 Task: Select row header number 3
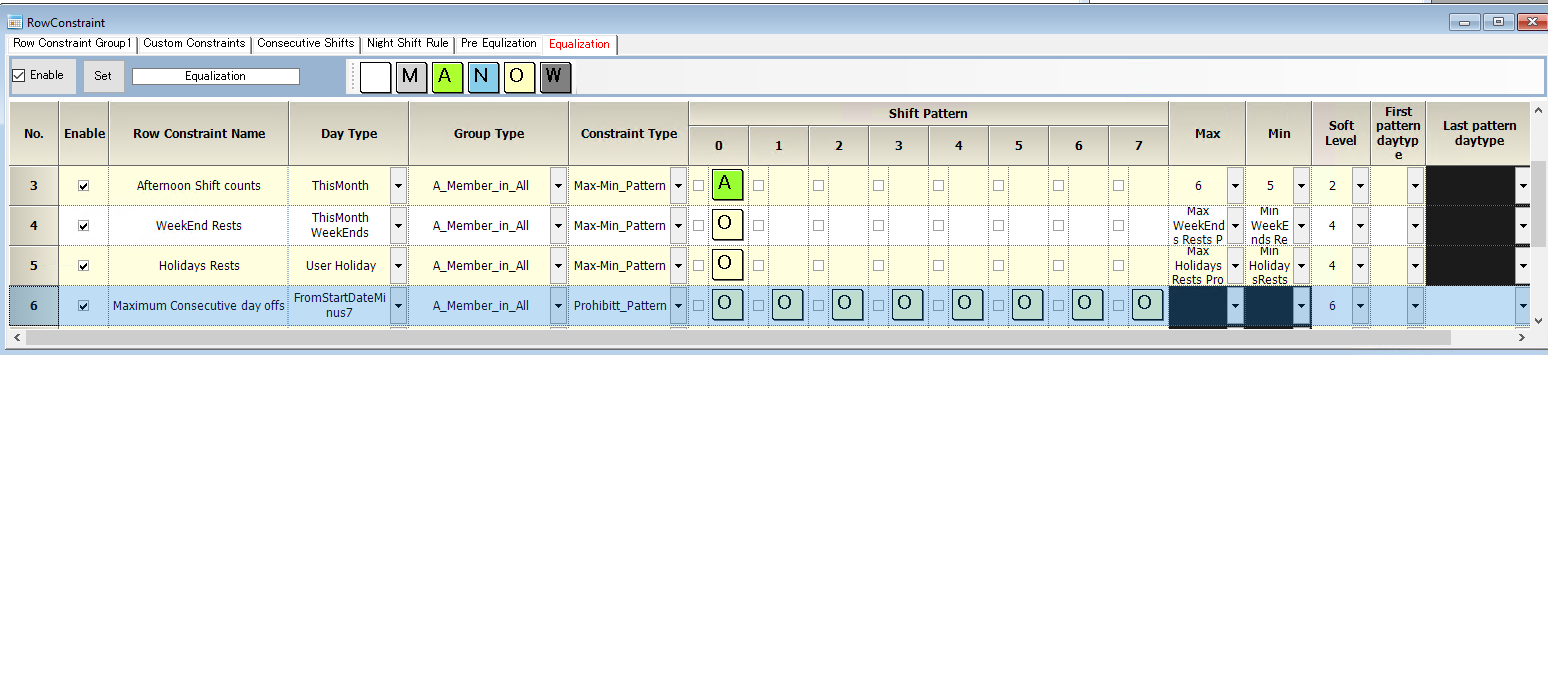click(x=34, y=185)
